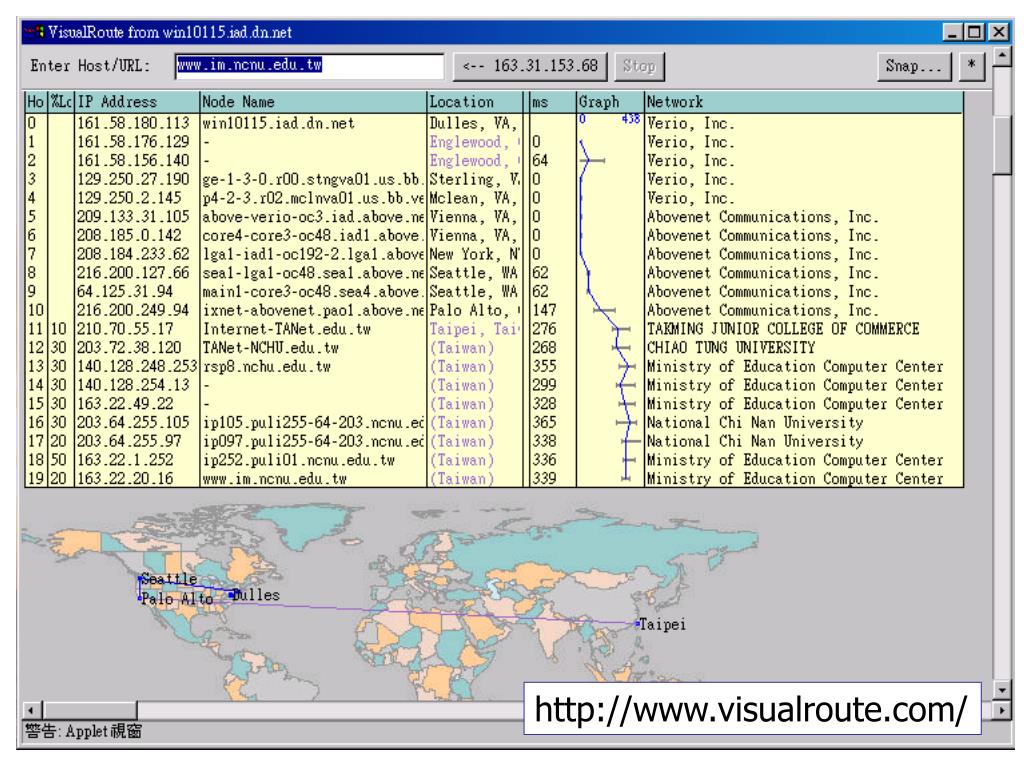Click the Enter Host/URL input field
1024x768 pixels.
[310, 66]
